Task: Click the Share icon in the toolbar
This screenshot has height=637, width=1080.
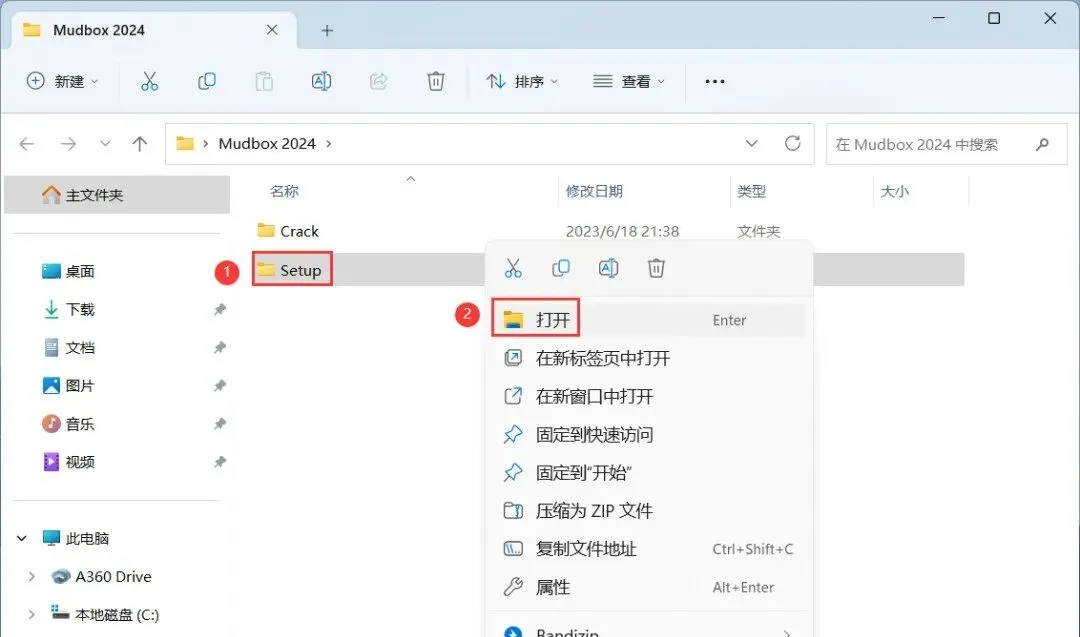Action: coord(378,81)
